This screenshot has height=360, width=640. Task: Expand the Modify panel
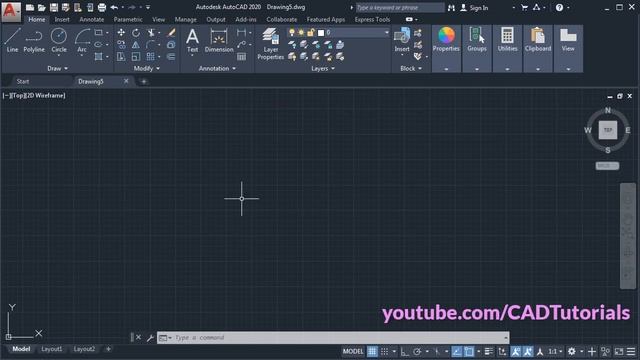pyautogui.click(x=147, y=68)
